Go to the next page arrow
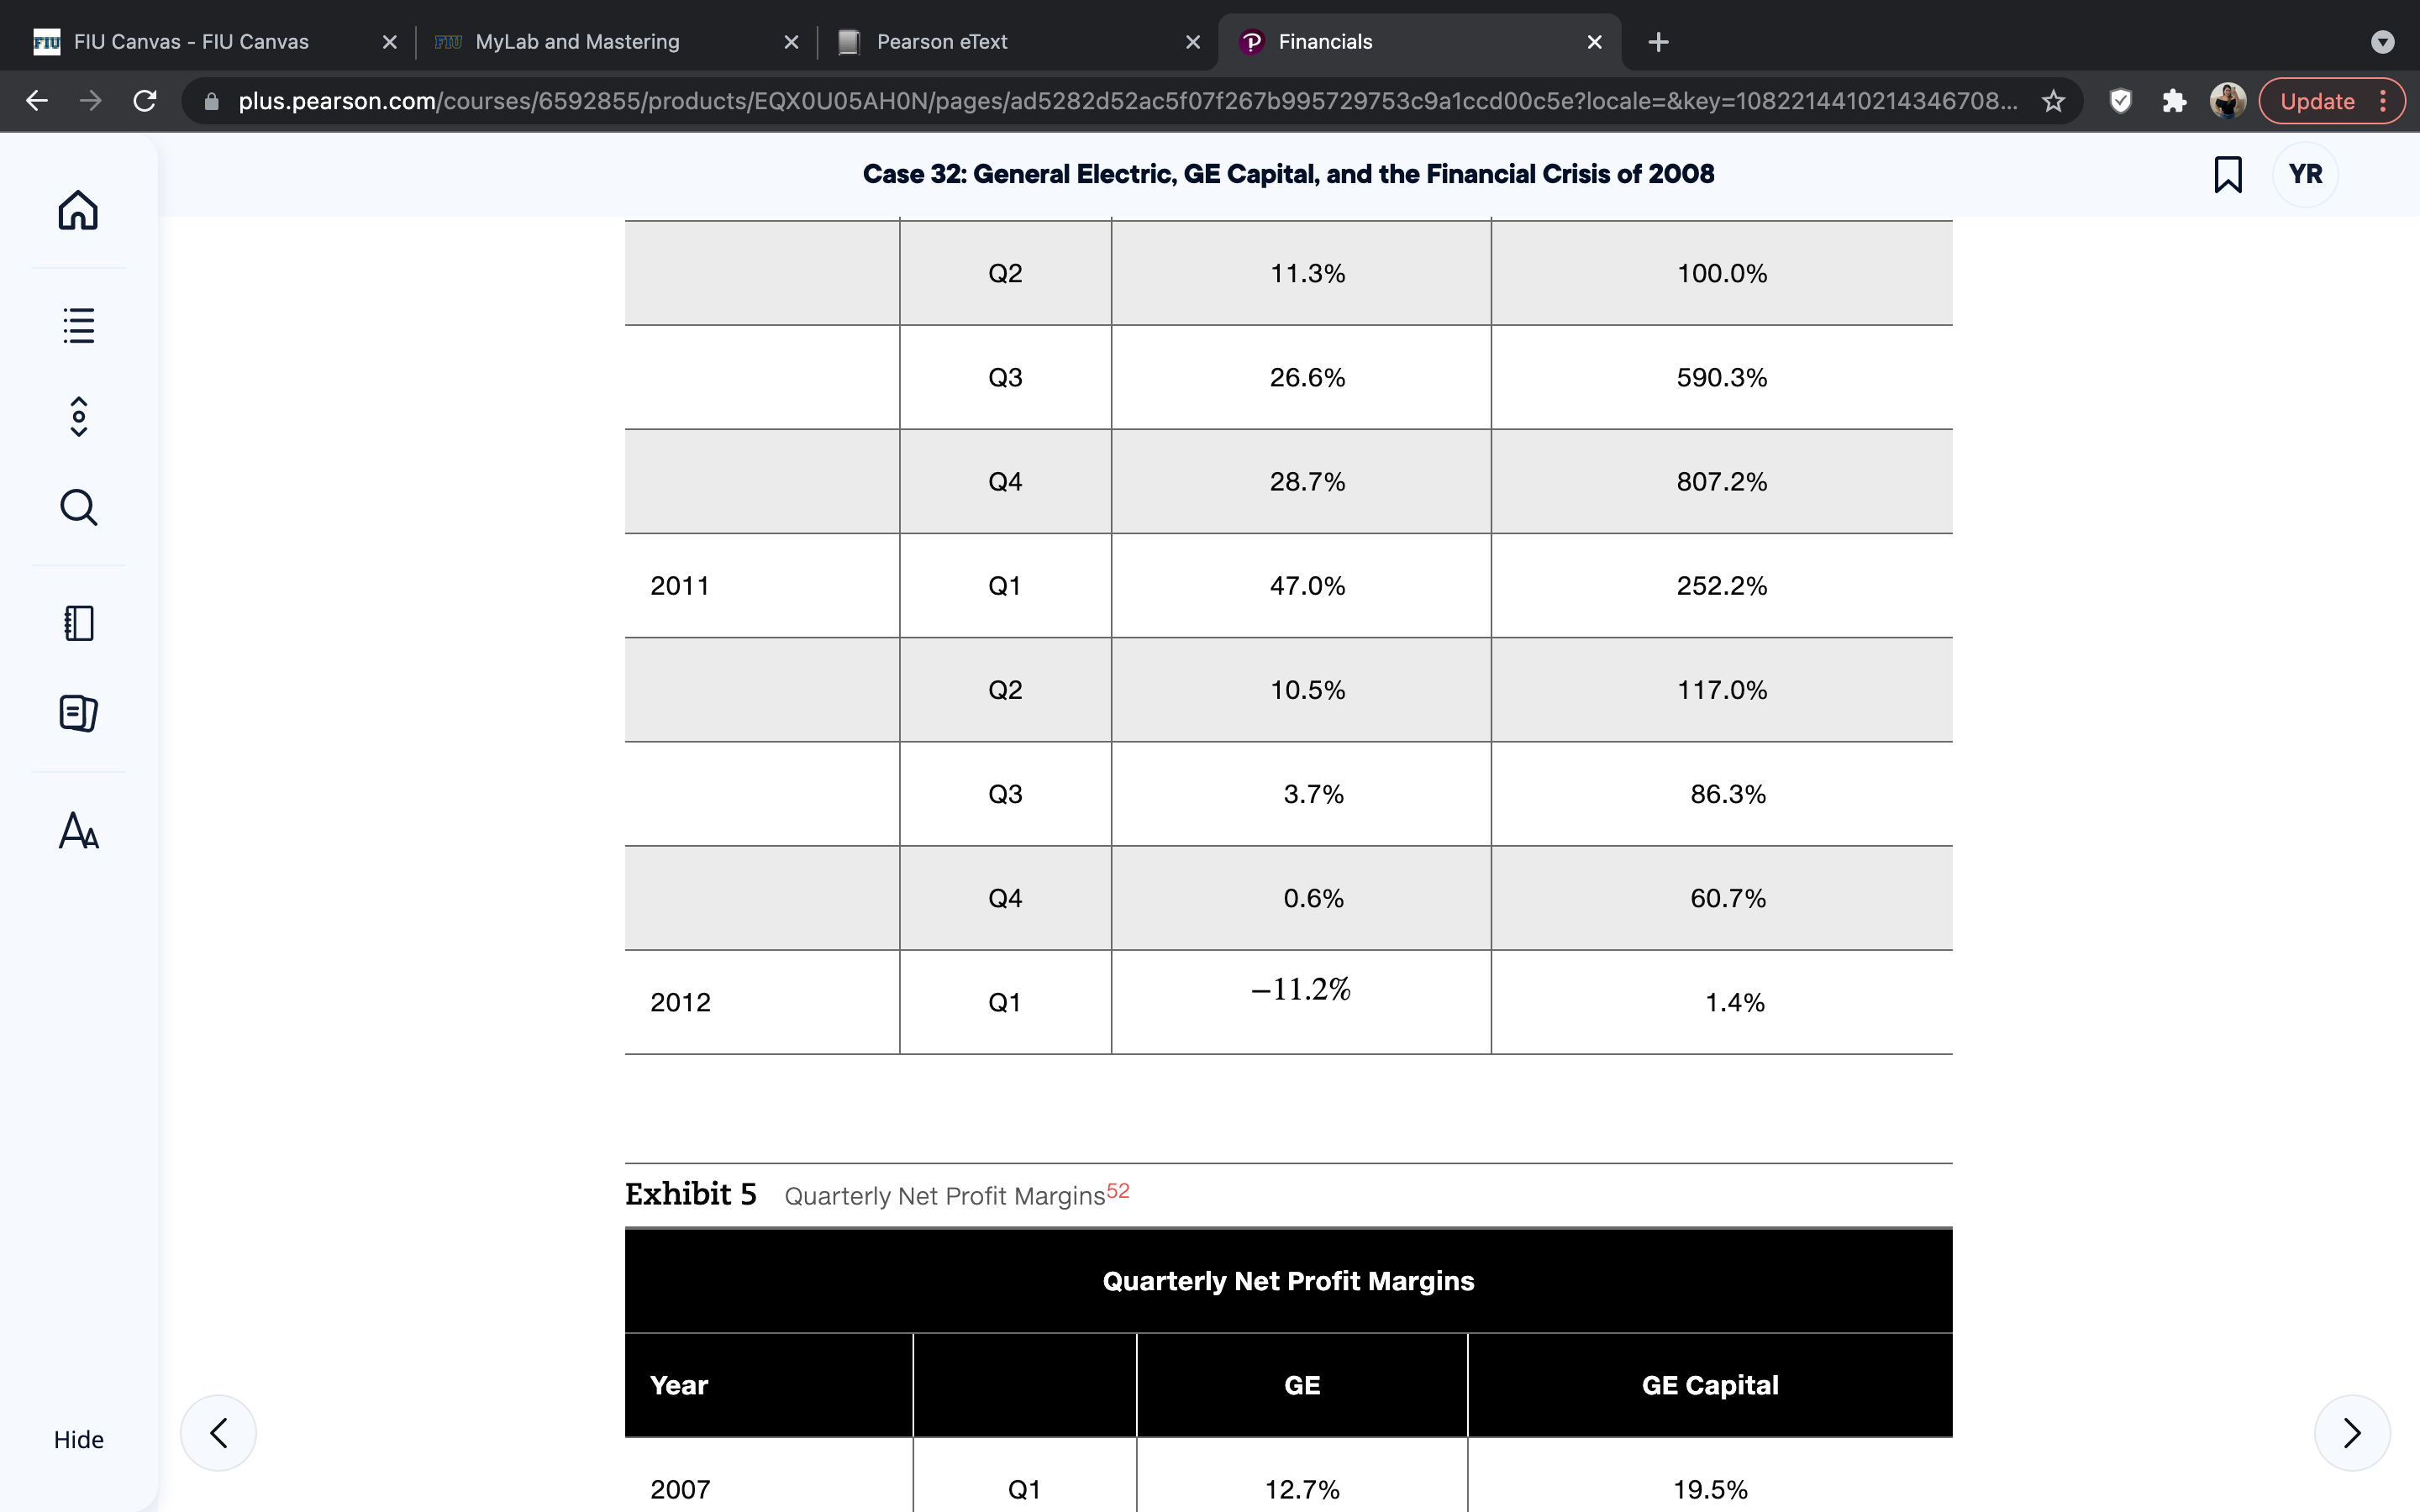Viewport: 2420px width, 1512px height. point(2352,1432)
